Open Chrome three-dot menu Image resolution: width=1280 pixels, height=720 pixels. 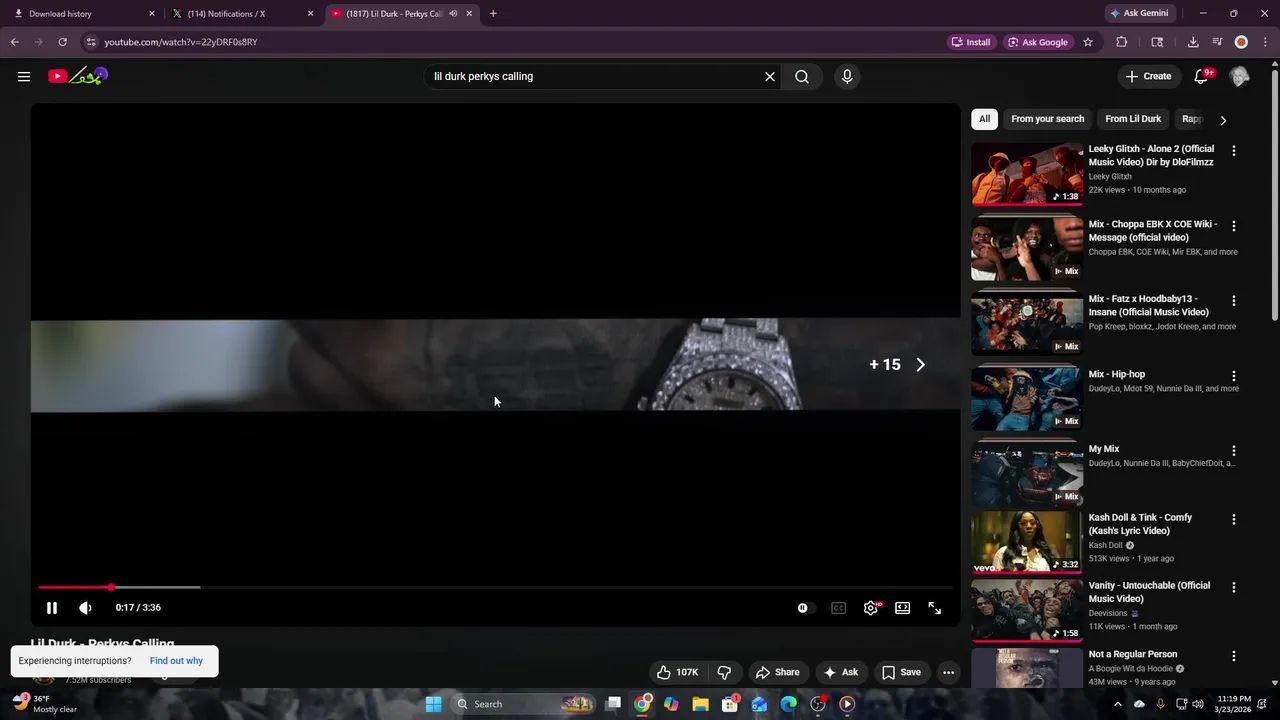(x=1265, y=42)
